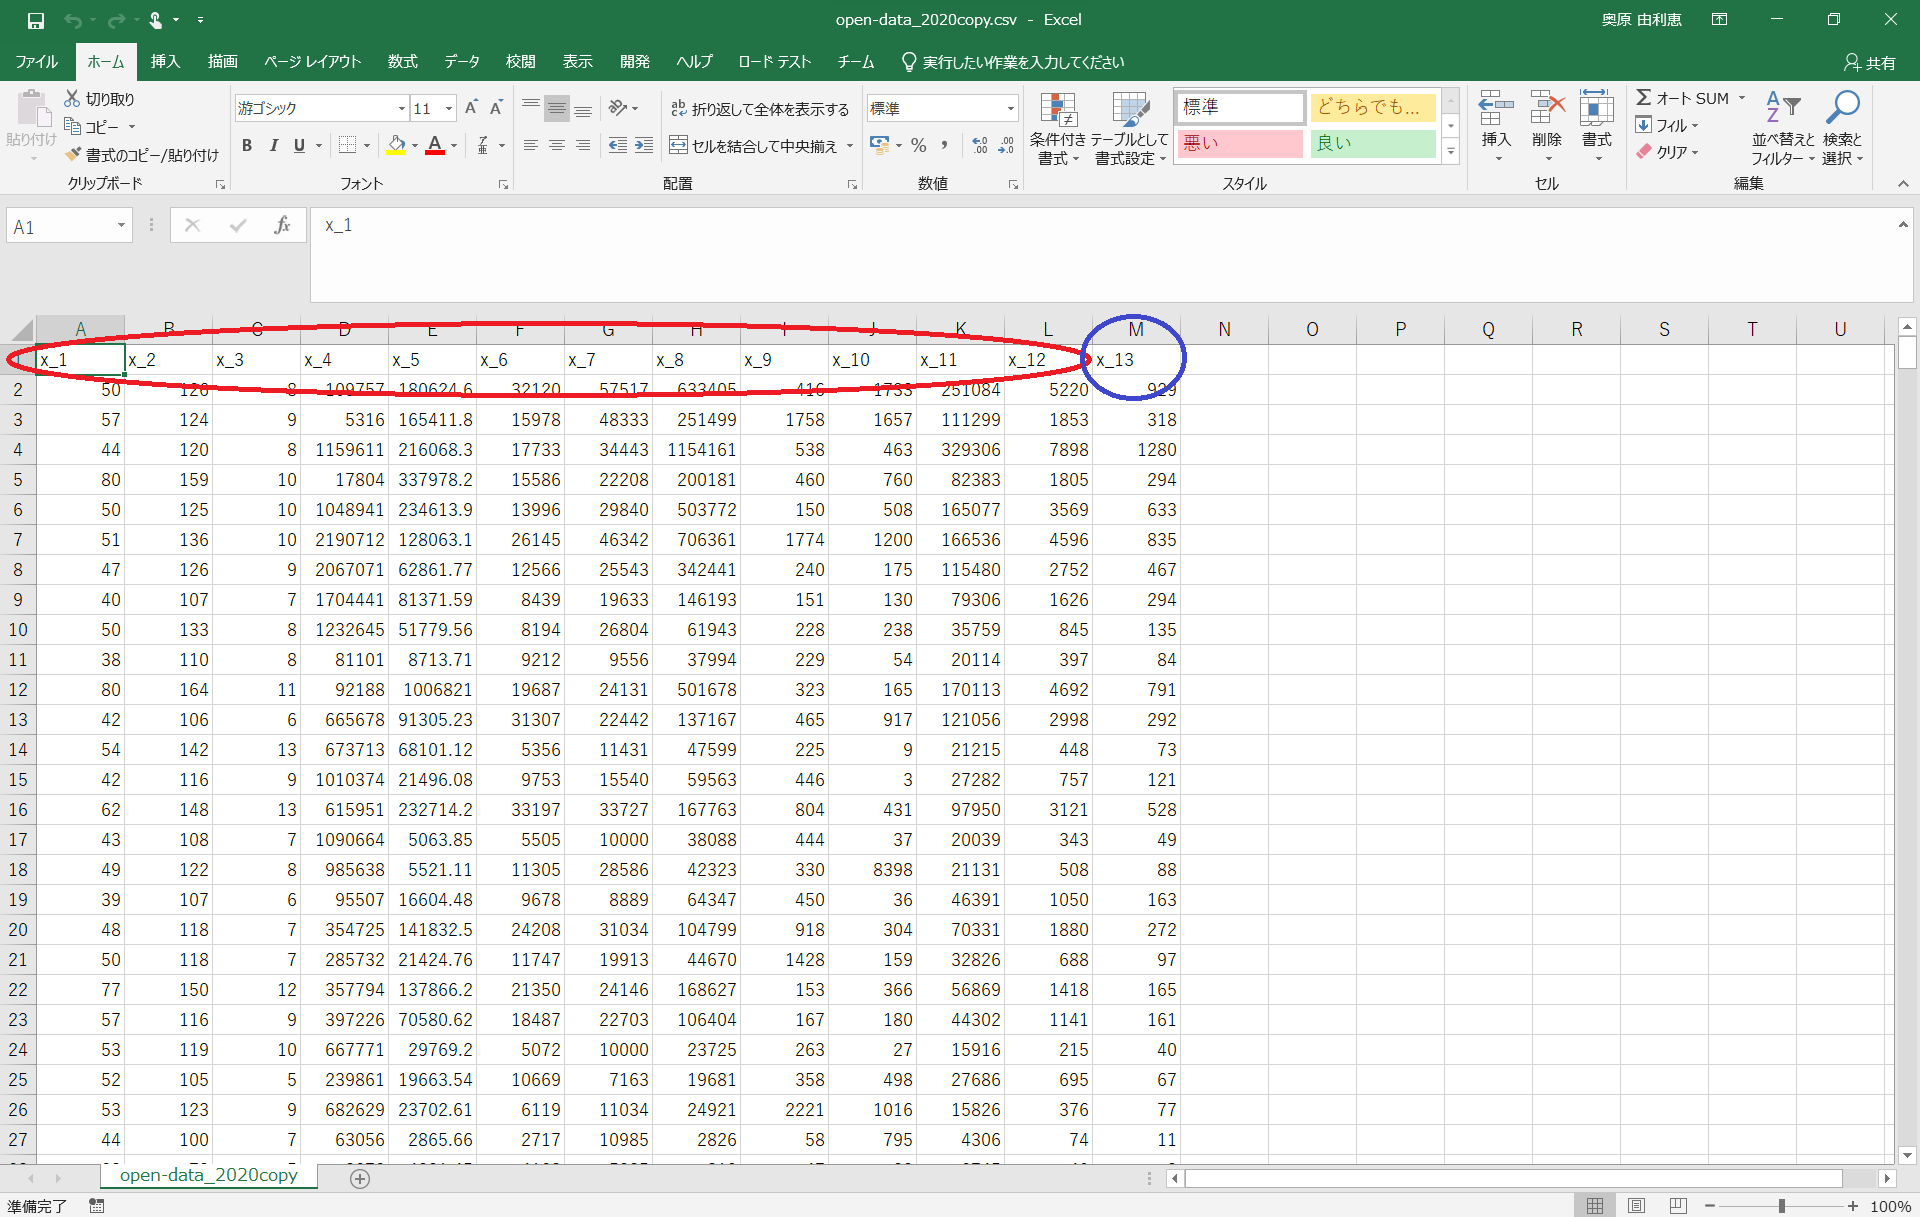Open the Name Box dropdown arrow

coord(121,226)
